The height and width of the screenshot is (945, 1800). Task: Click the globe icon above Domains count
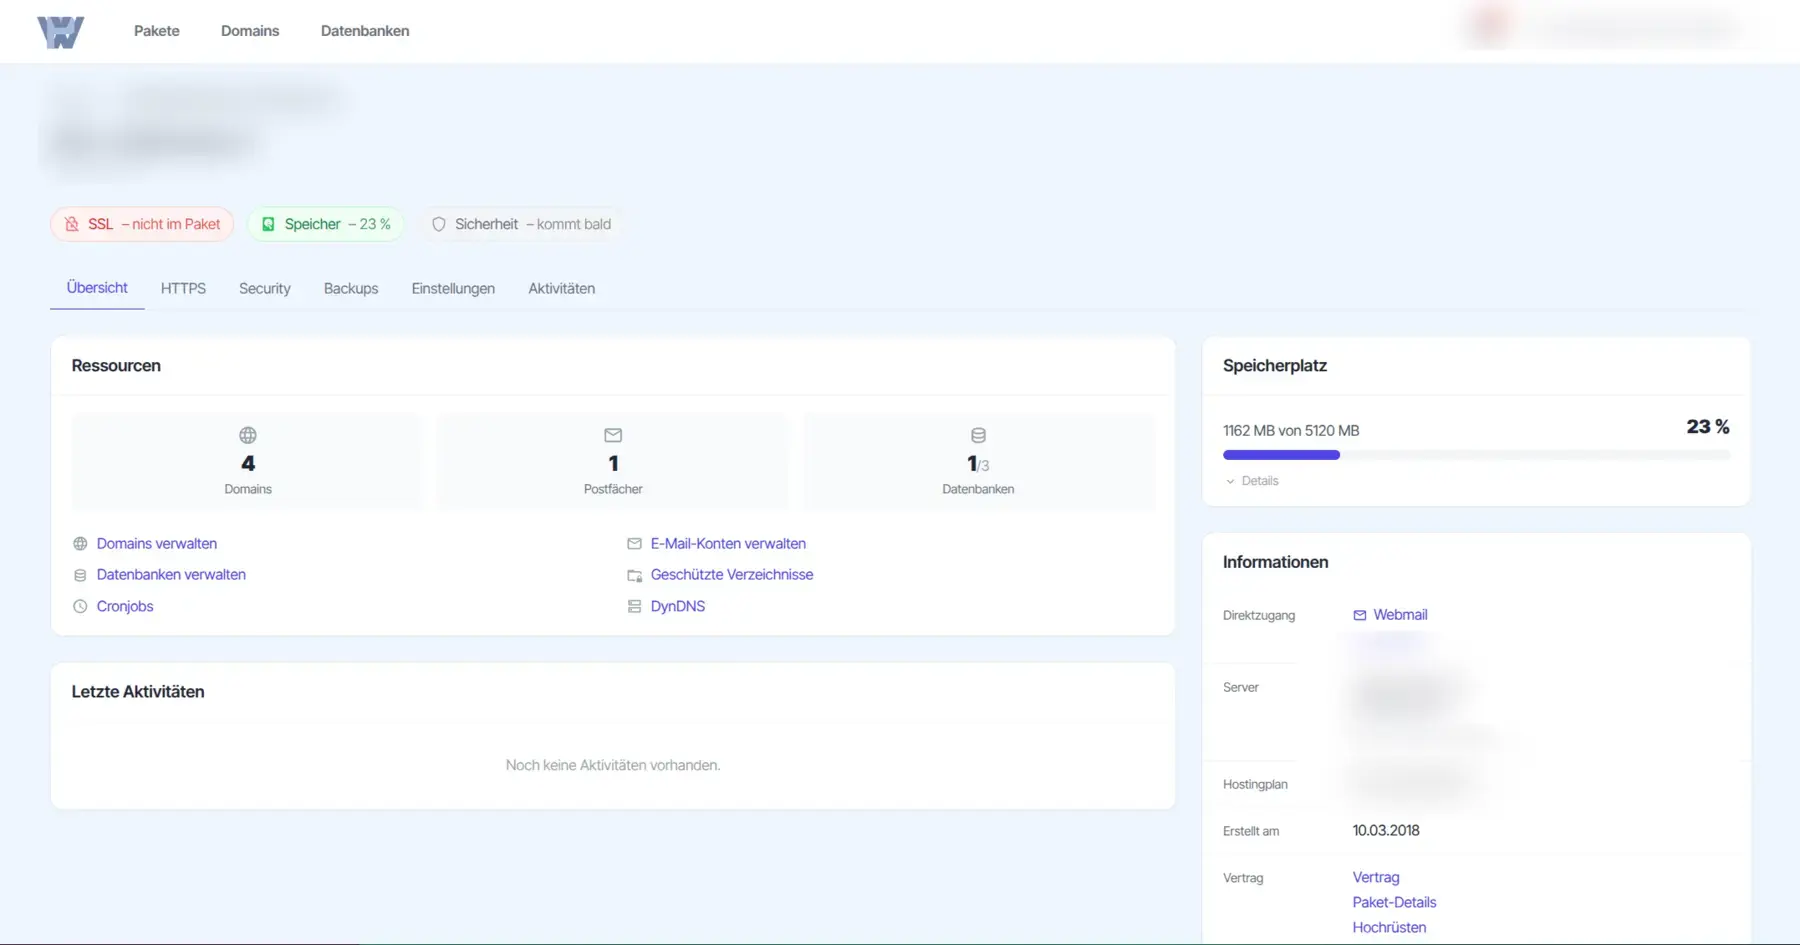point(248,435)
